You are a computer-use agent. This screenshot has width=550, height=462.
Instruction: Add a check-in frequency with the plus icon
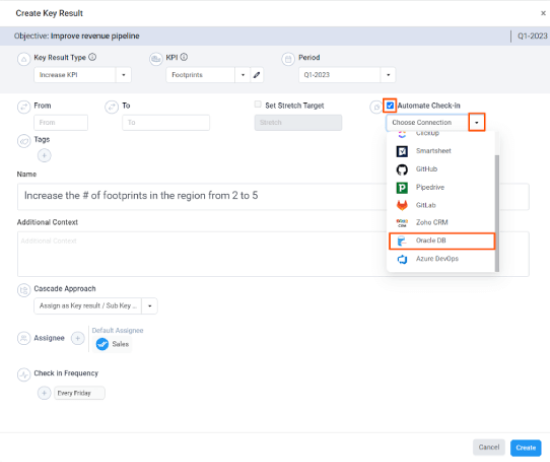tap(44, 393)
